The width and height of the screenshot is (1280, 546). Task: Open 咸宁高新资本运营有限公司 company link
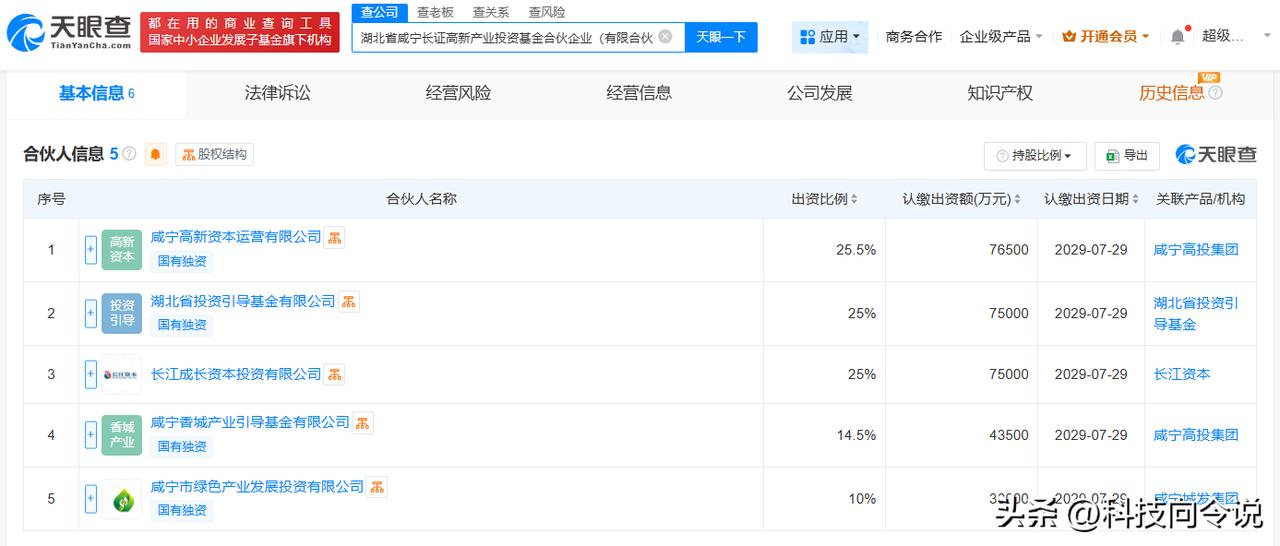coord(236,237)
